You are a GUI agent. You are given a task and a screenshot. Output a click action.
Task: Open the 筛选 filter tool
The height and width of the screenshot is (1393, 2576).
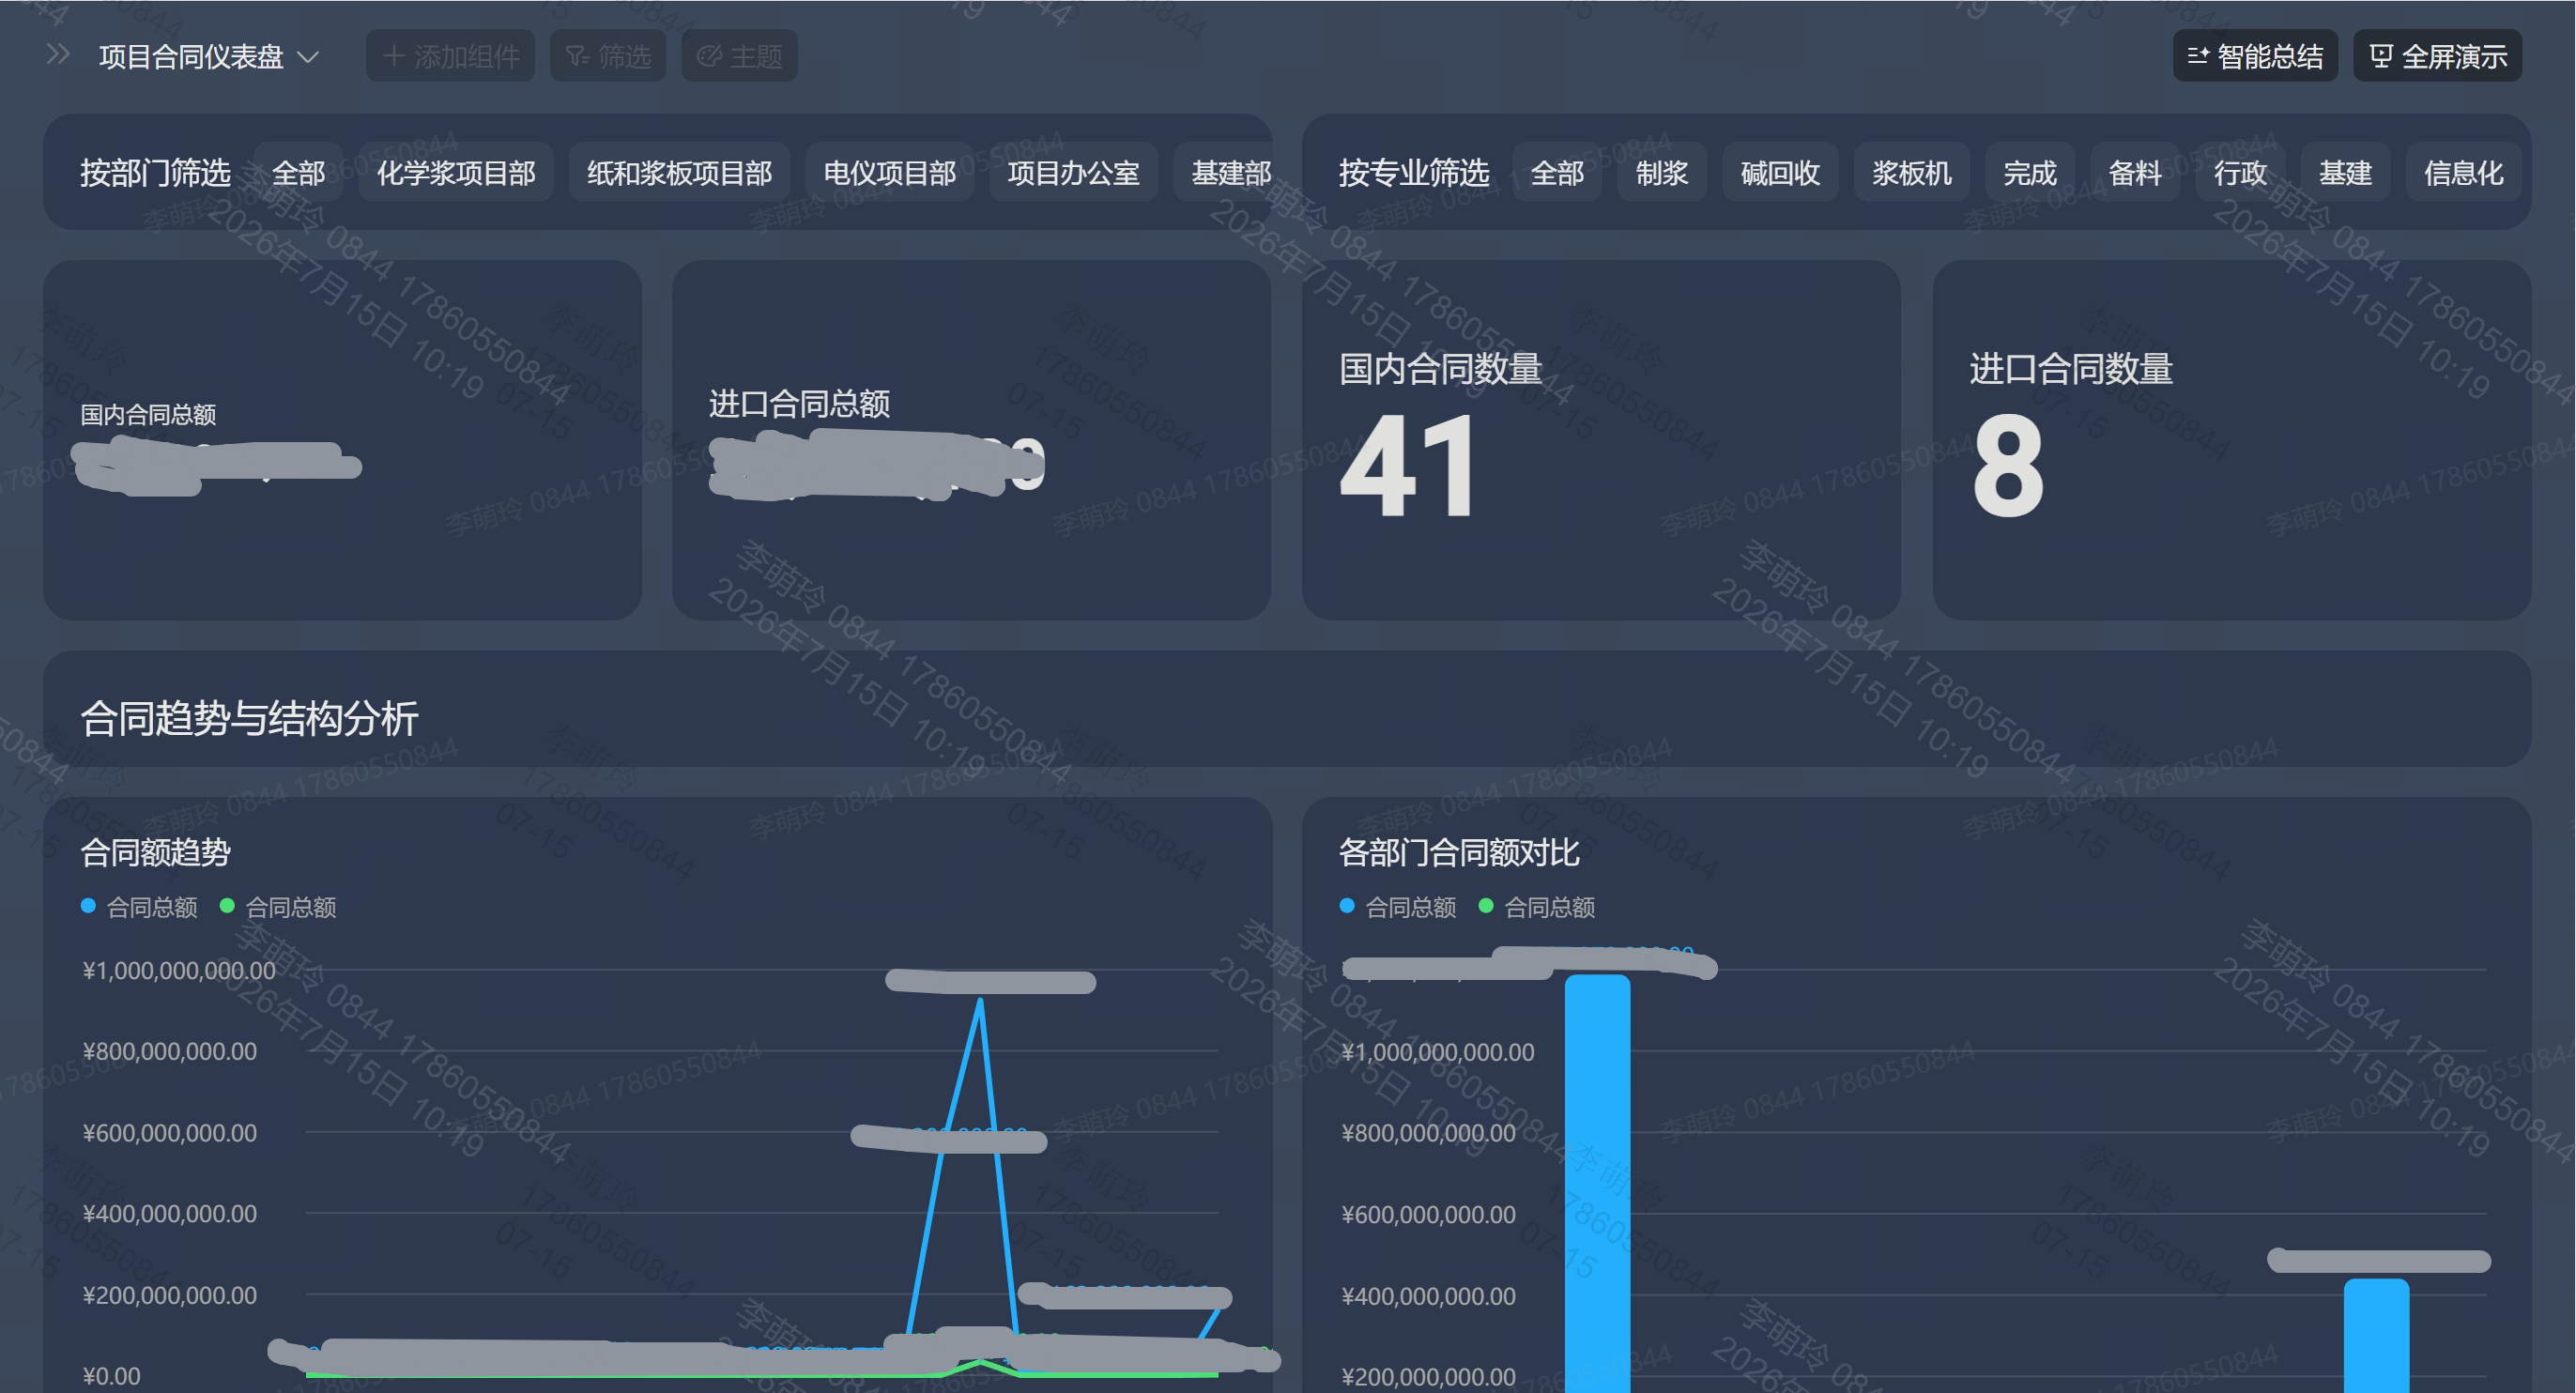point(608,56)
